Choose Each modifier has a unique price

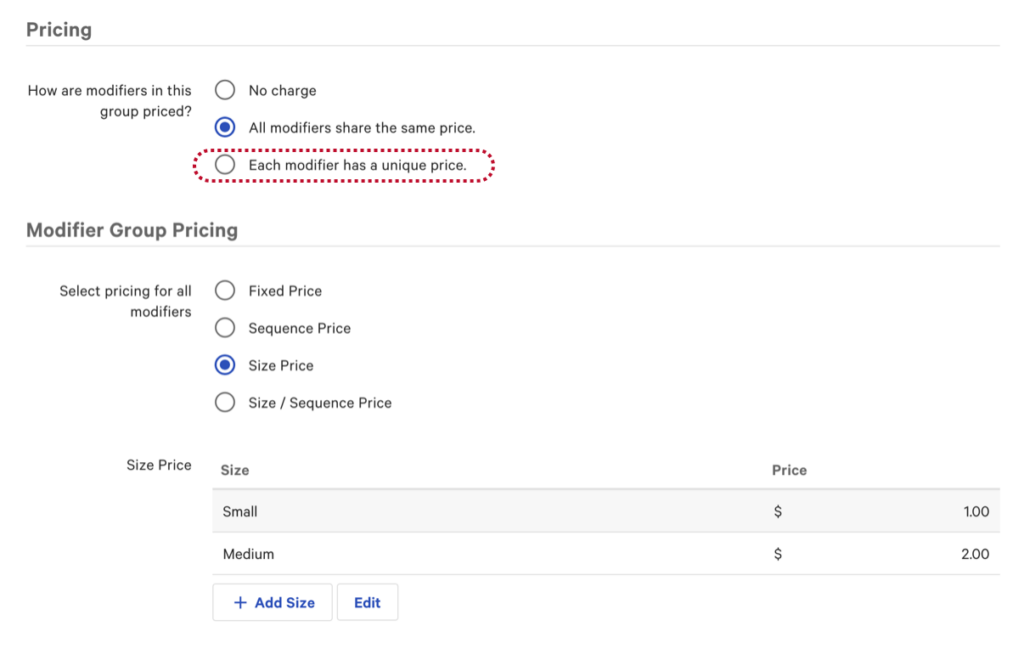pos(224,165)
